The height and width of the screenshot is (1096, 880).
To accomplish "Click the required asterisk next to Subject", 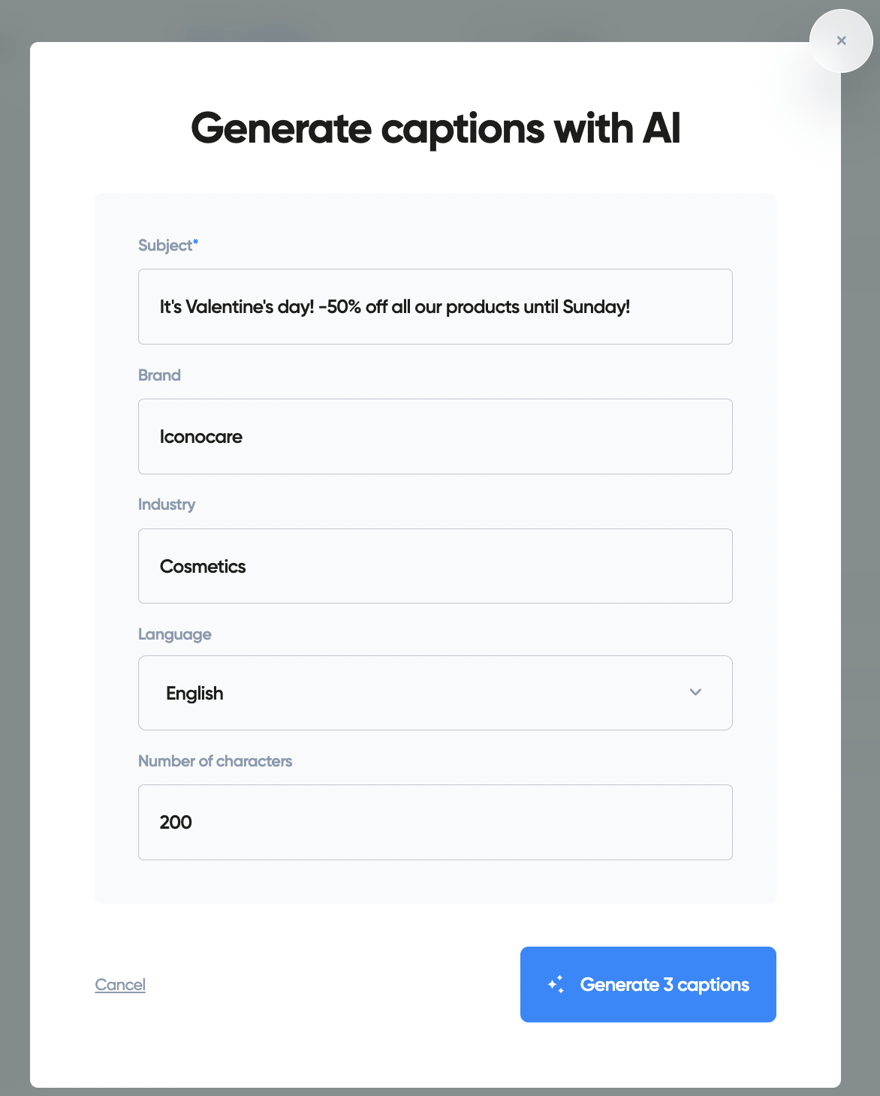I will [x=195, y=240].
